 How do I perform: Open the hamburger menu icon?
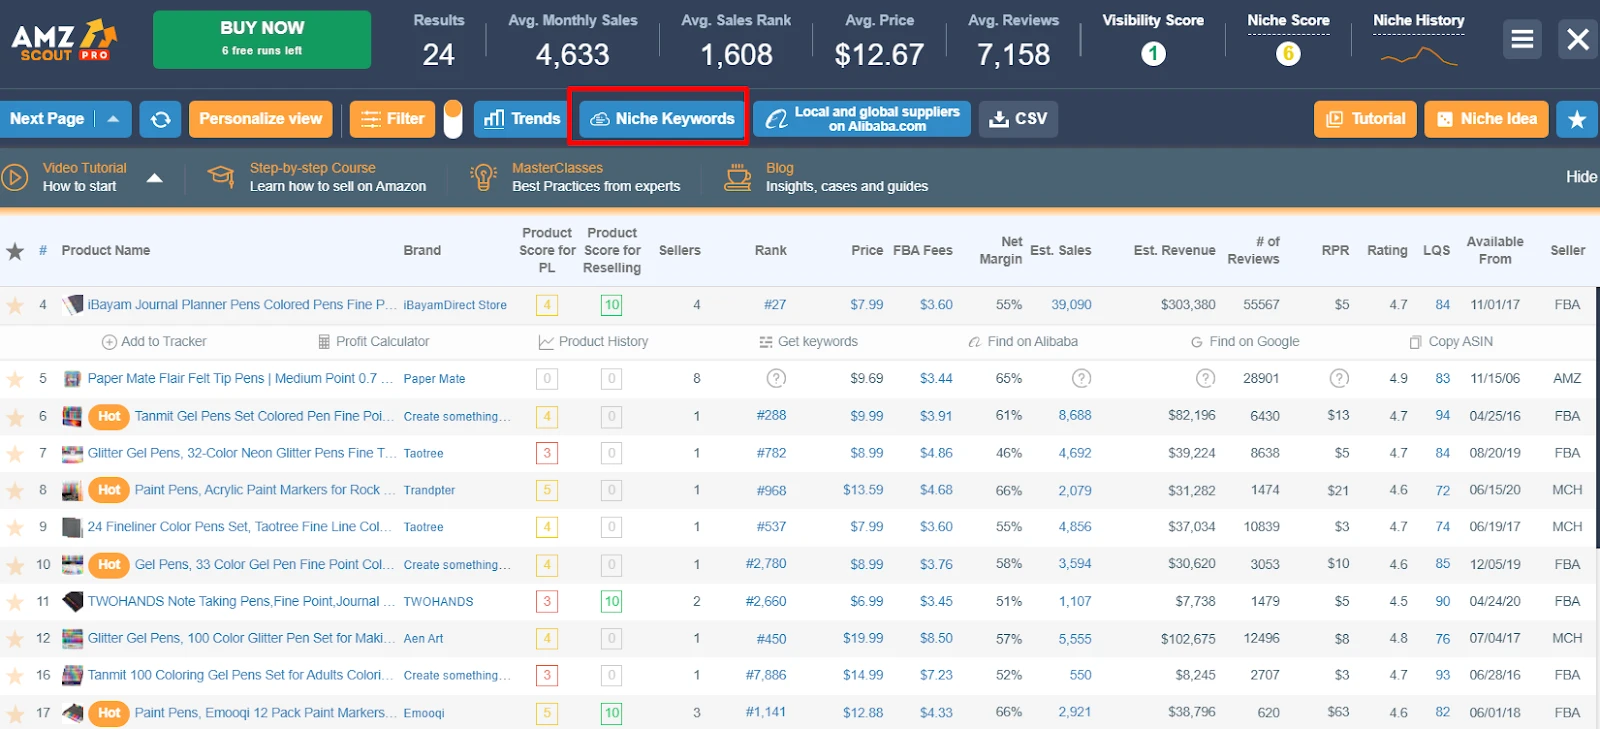pos(1522,39)
